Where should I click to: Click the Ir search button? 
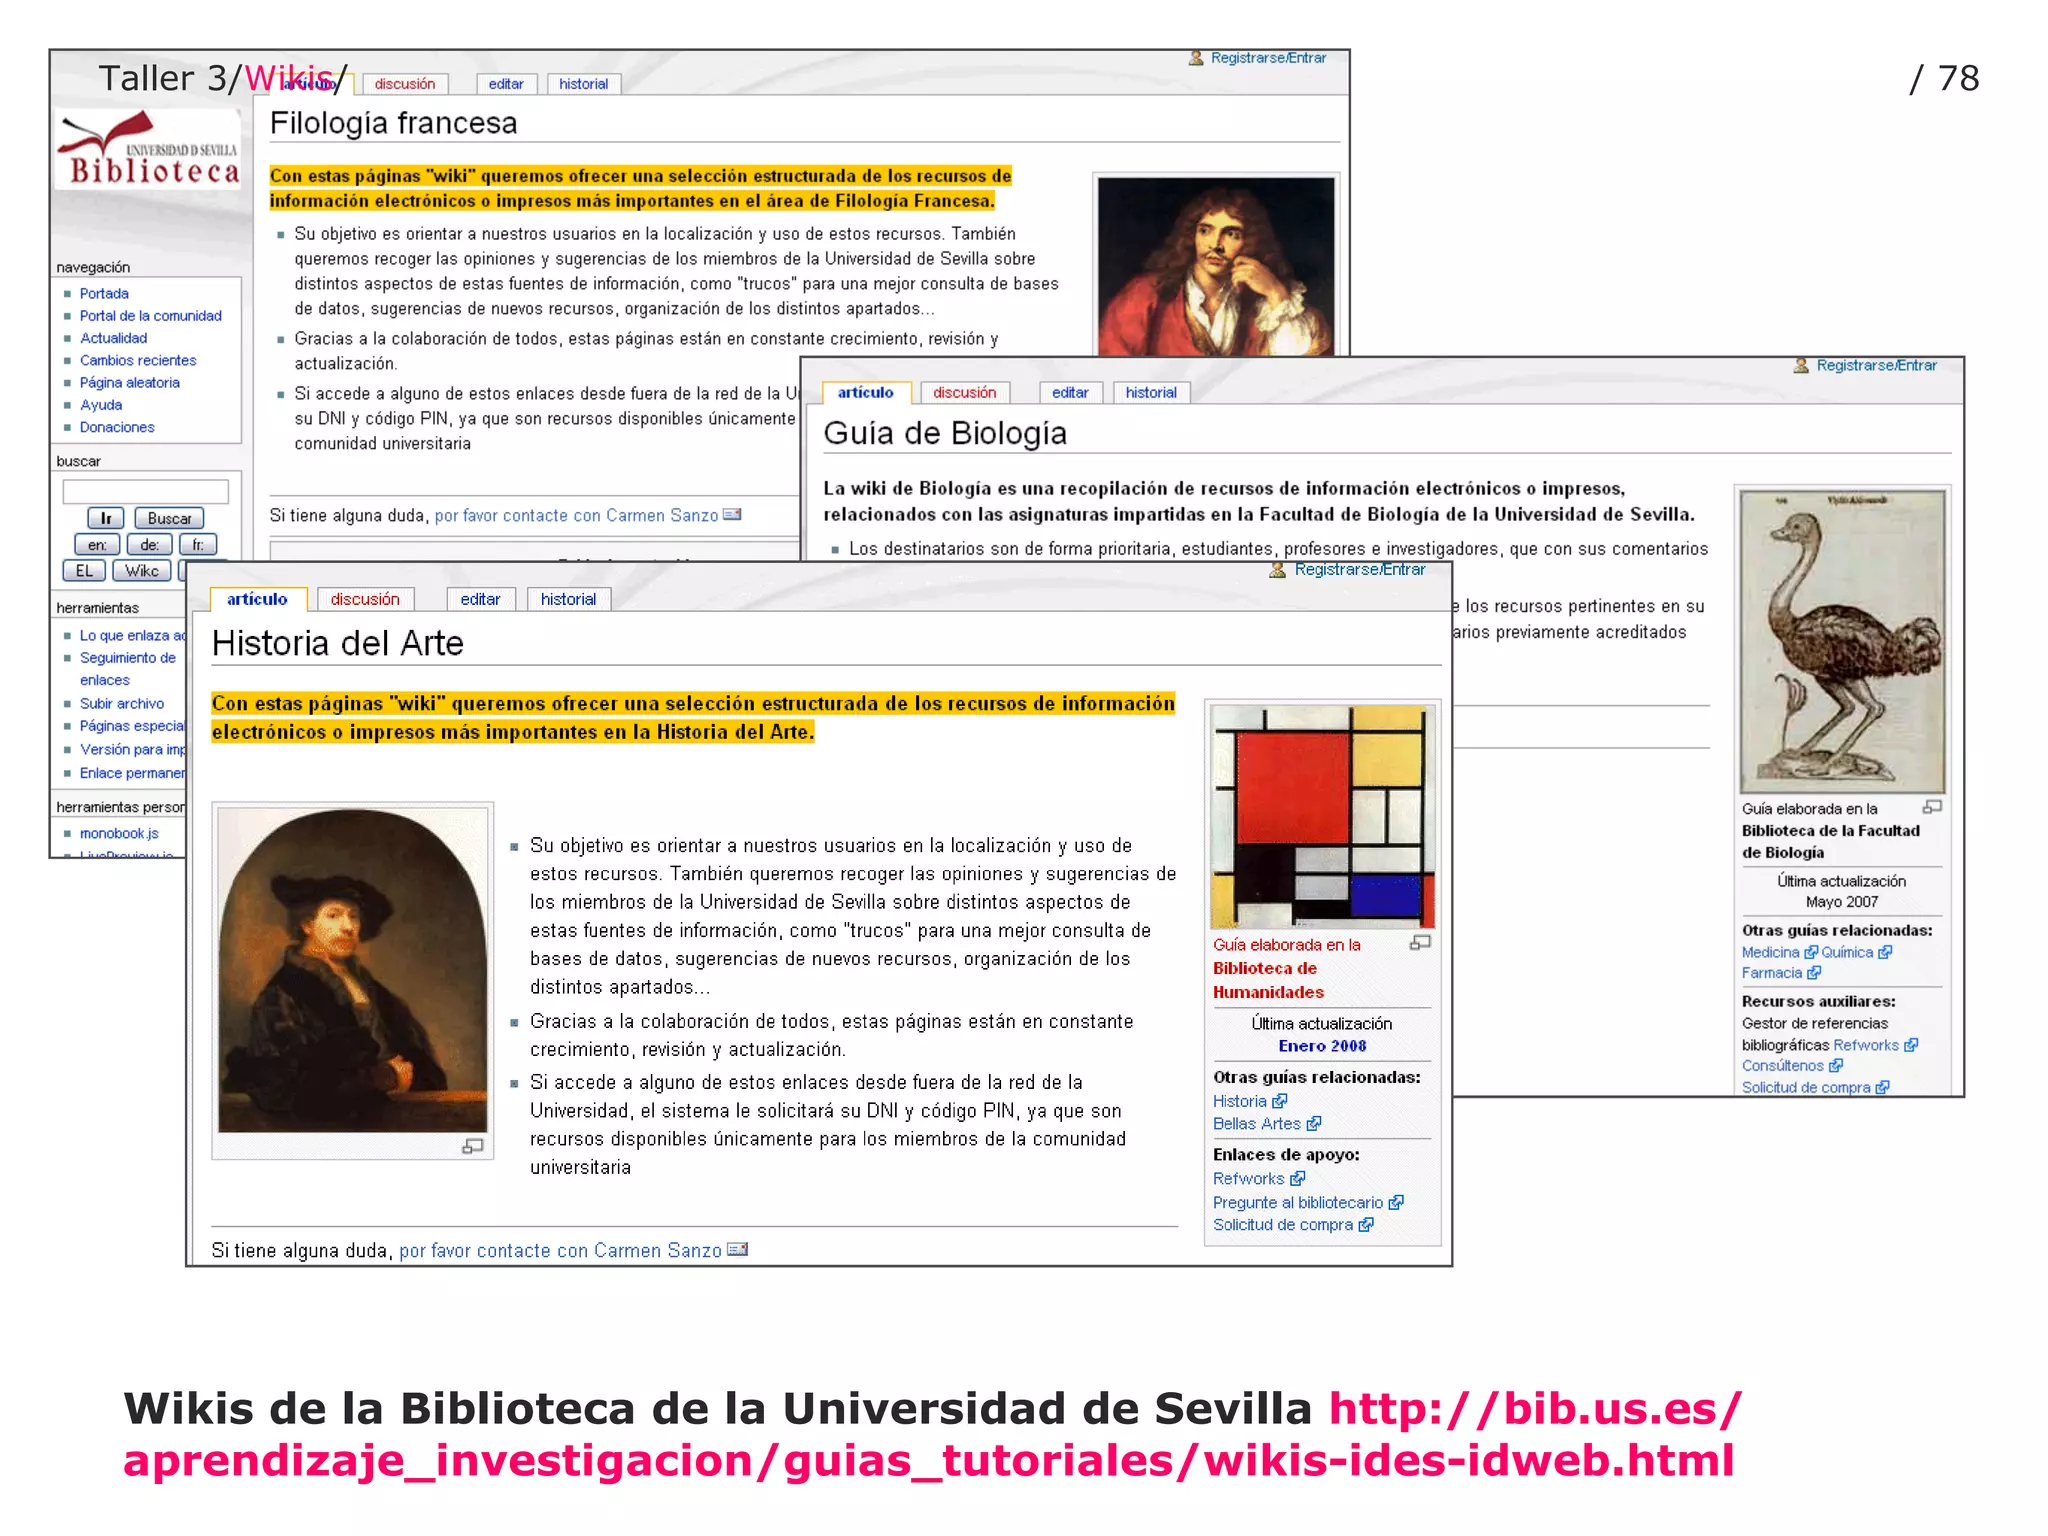pos(106,518)
